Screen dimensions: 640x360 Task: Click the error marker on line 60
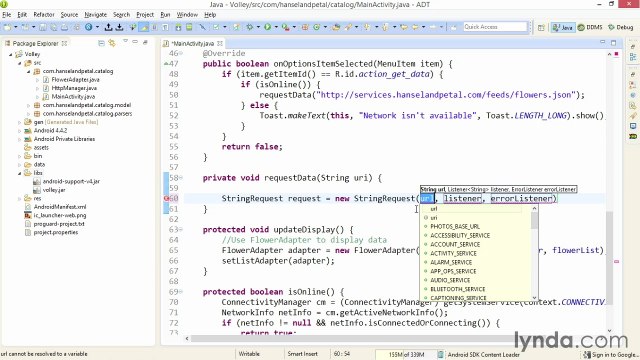[166, 198]
